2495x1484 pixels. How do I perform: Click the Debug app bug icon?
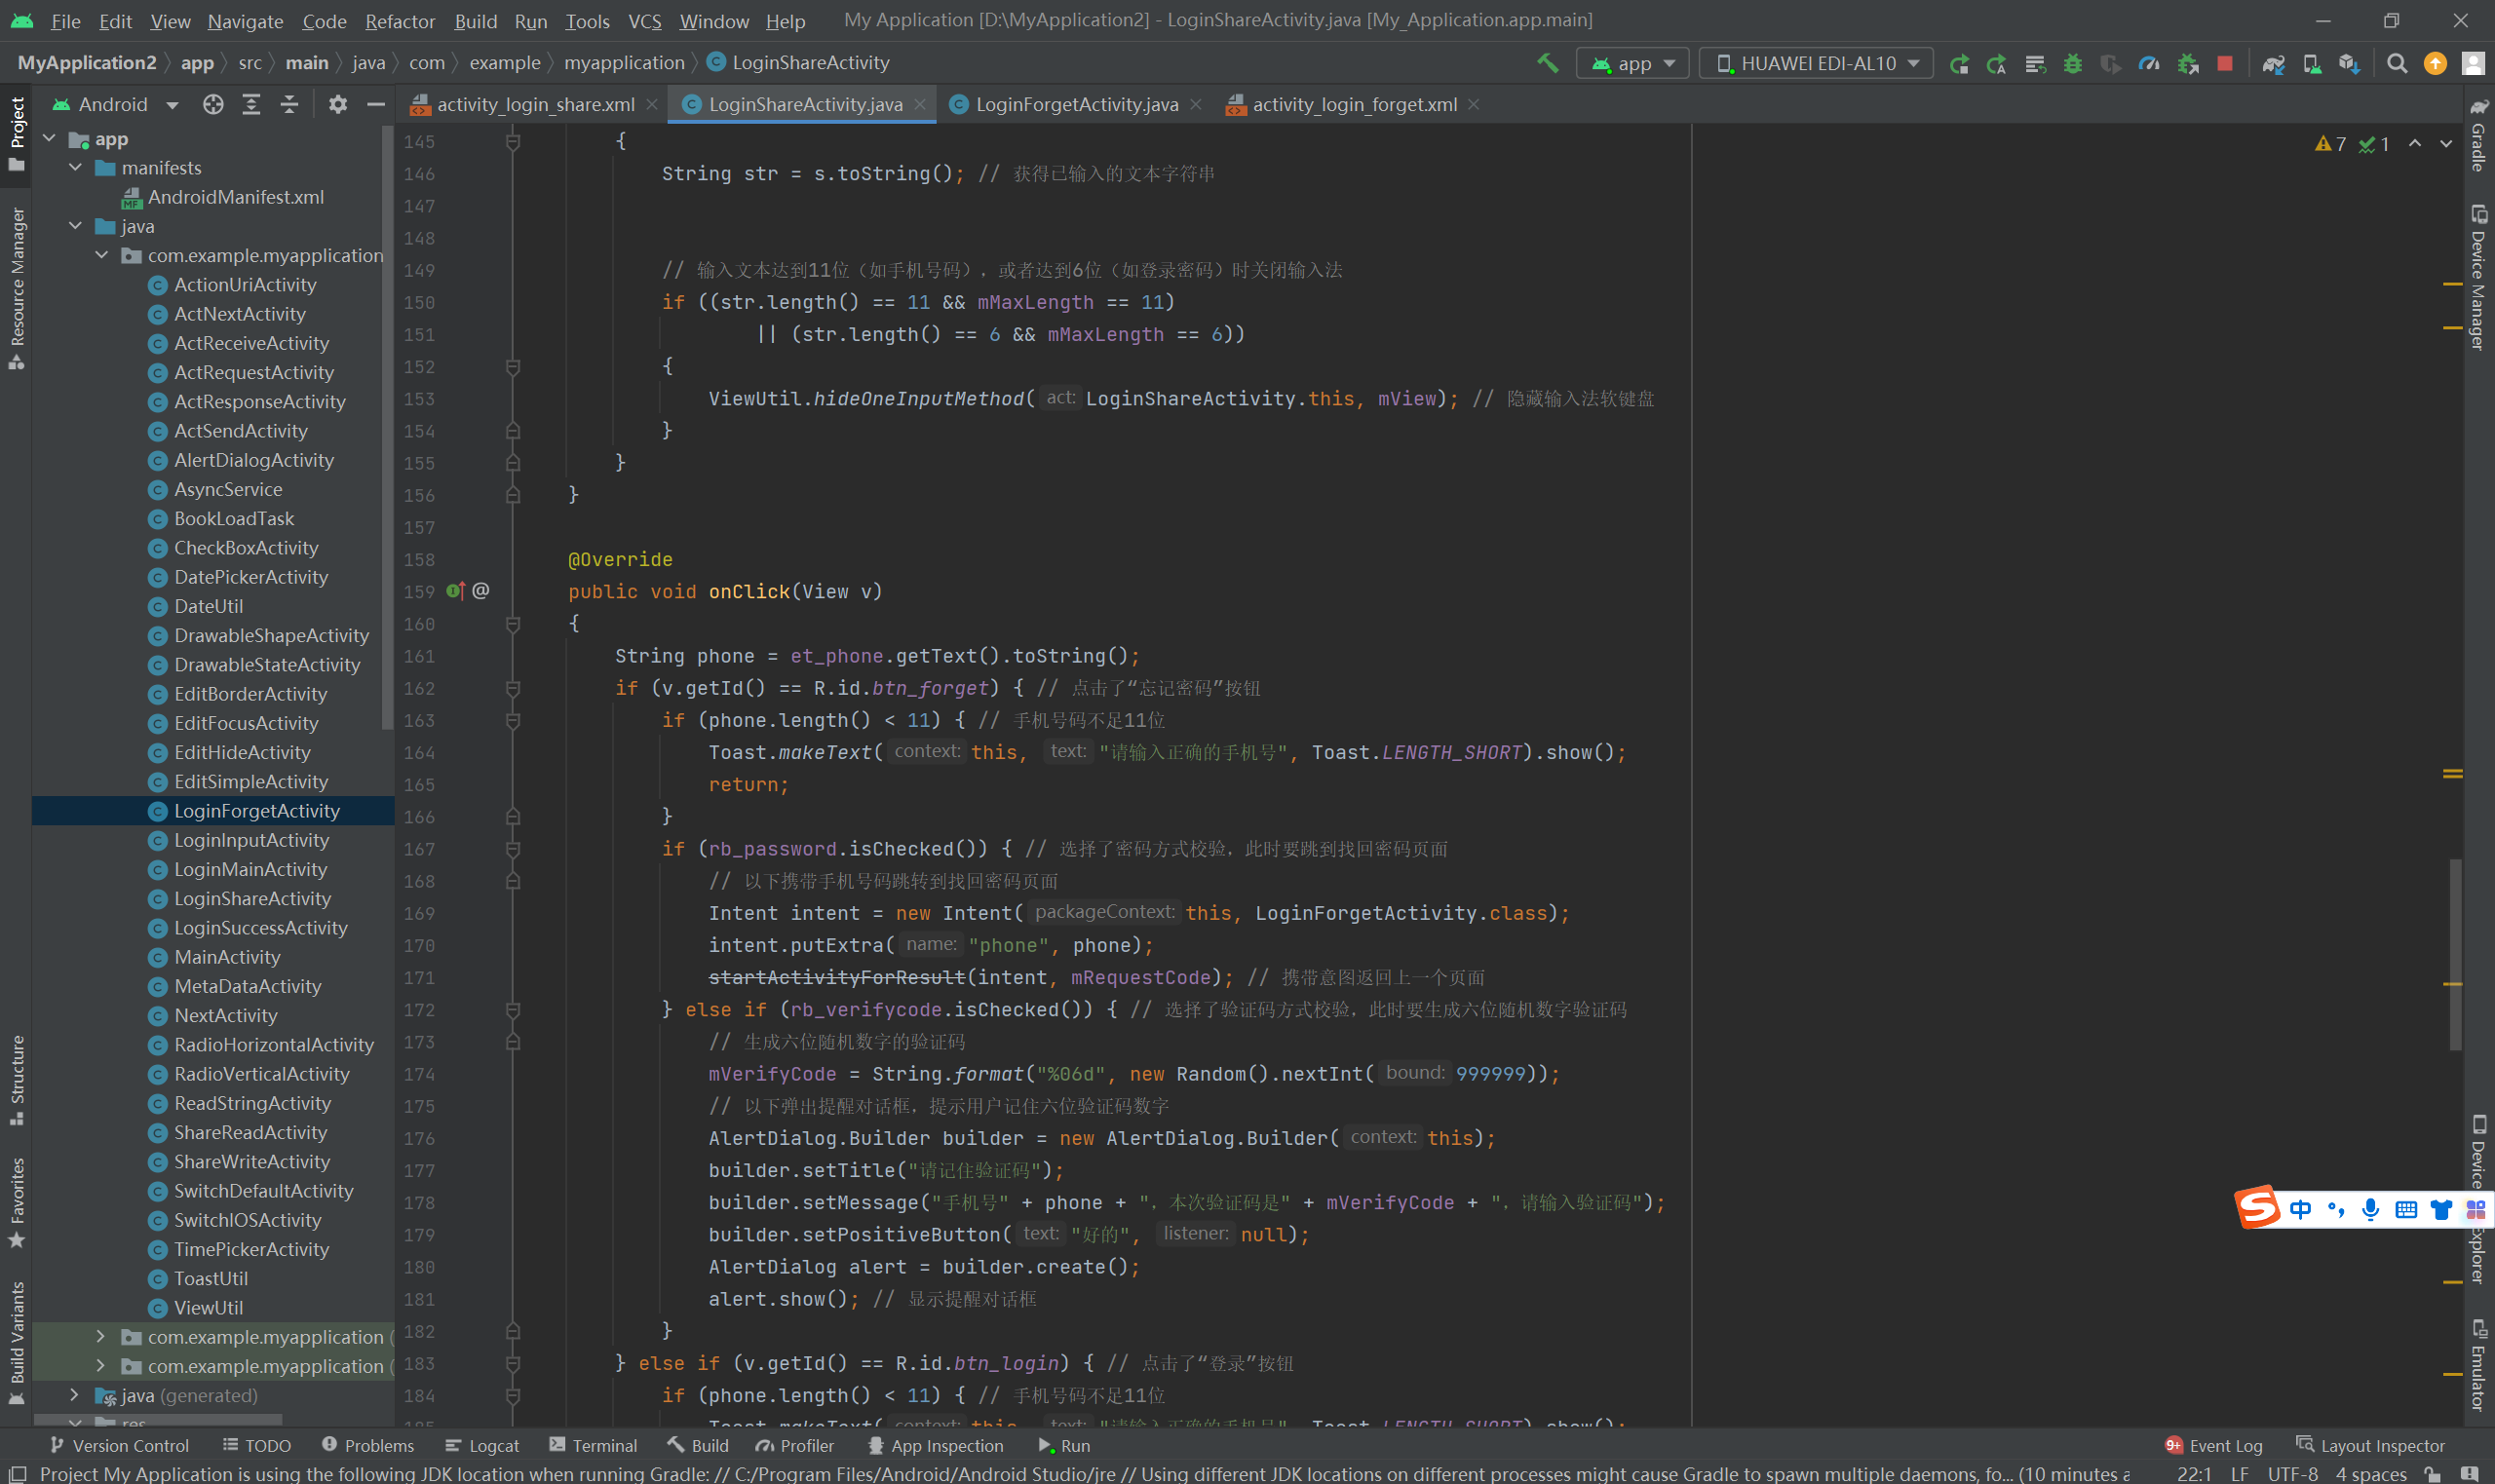pos(2072,63)
